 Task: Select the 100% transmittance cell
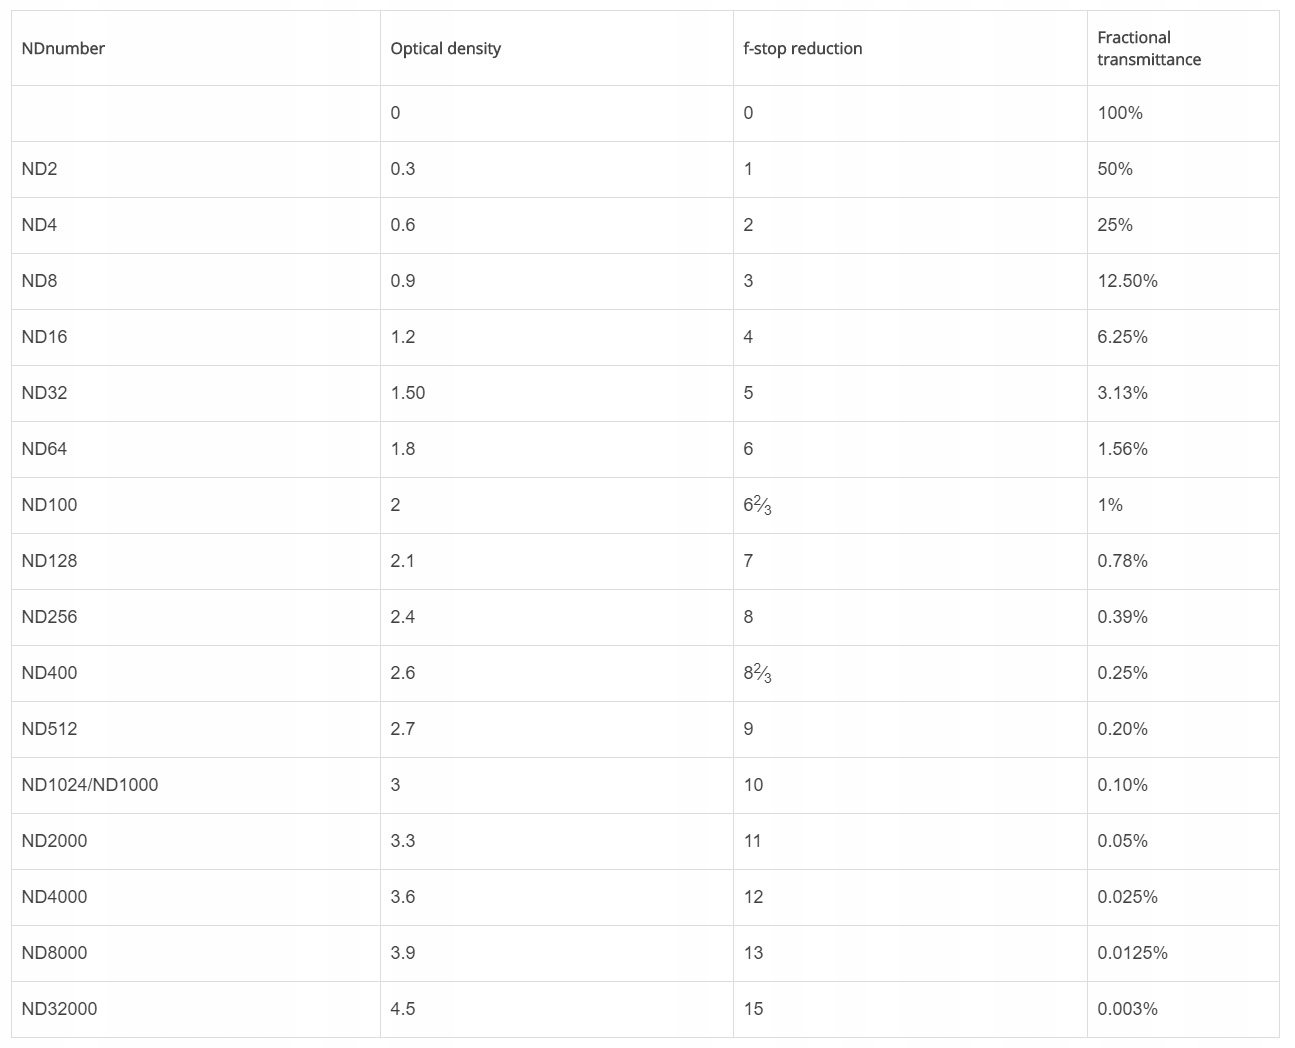pos(1119,113)
